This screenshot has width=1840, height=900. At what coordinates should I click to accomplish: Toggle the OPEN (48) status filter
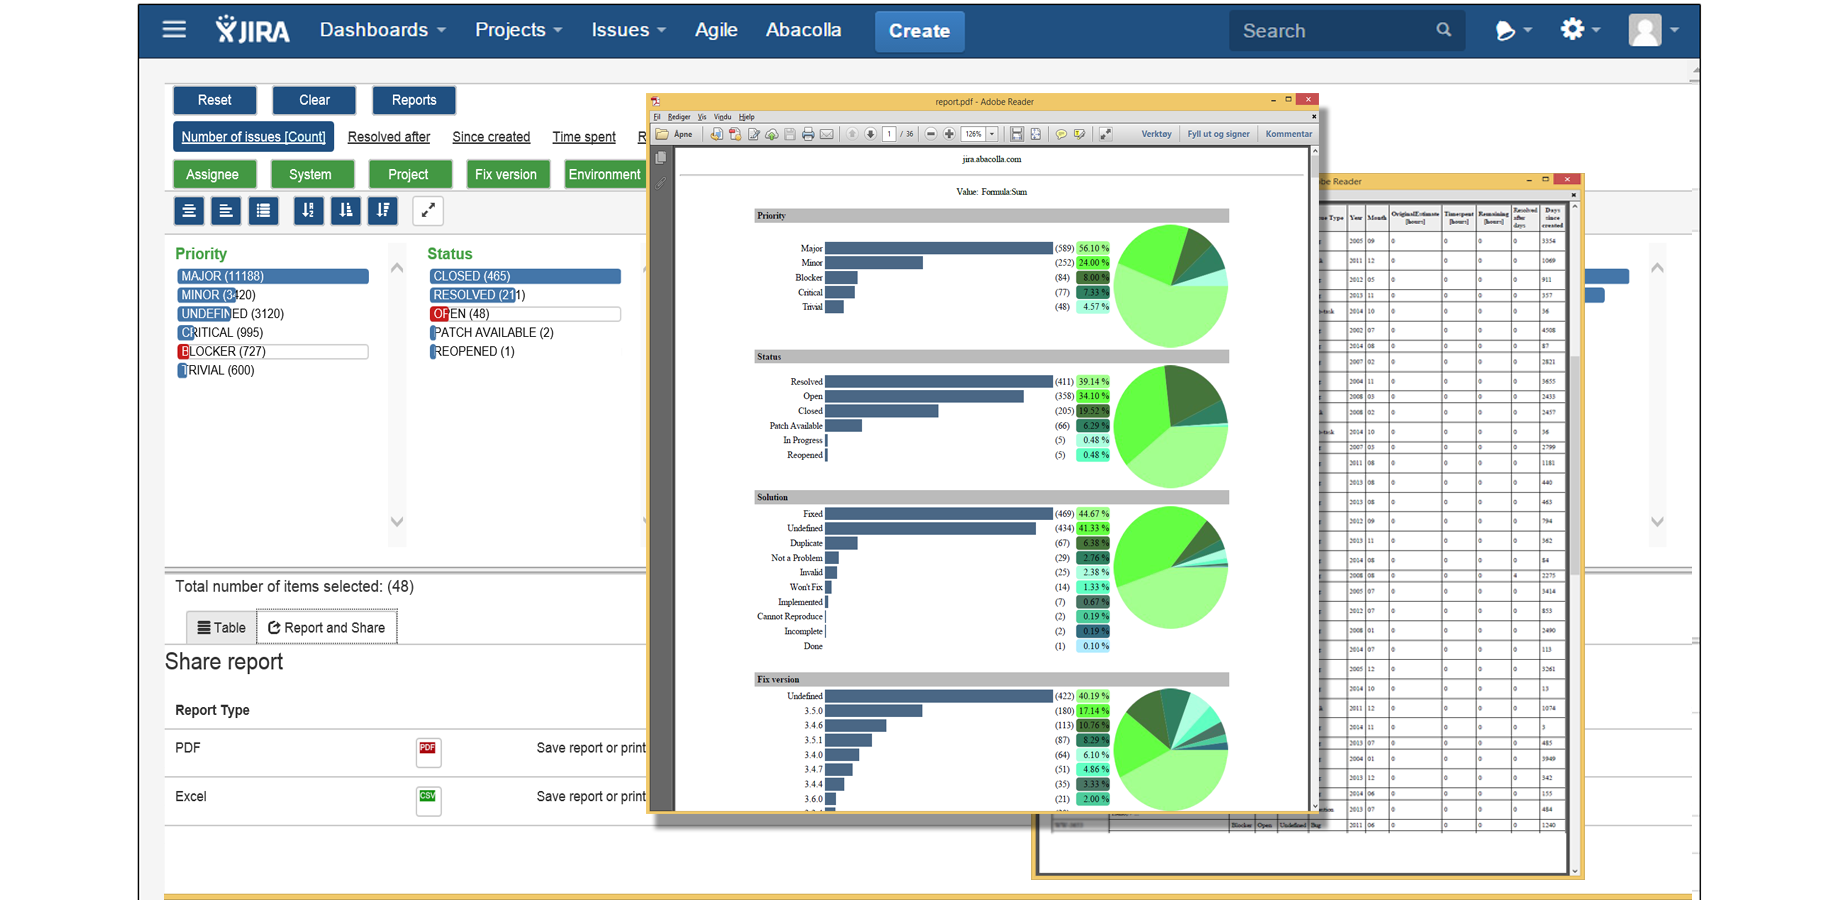pyautogui.click(x=525, y=314)
